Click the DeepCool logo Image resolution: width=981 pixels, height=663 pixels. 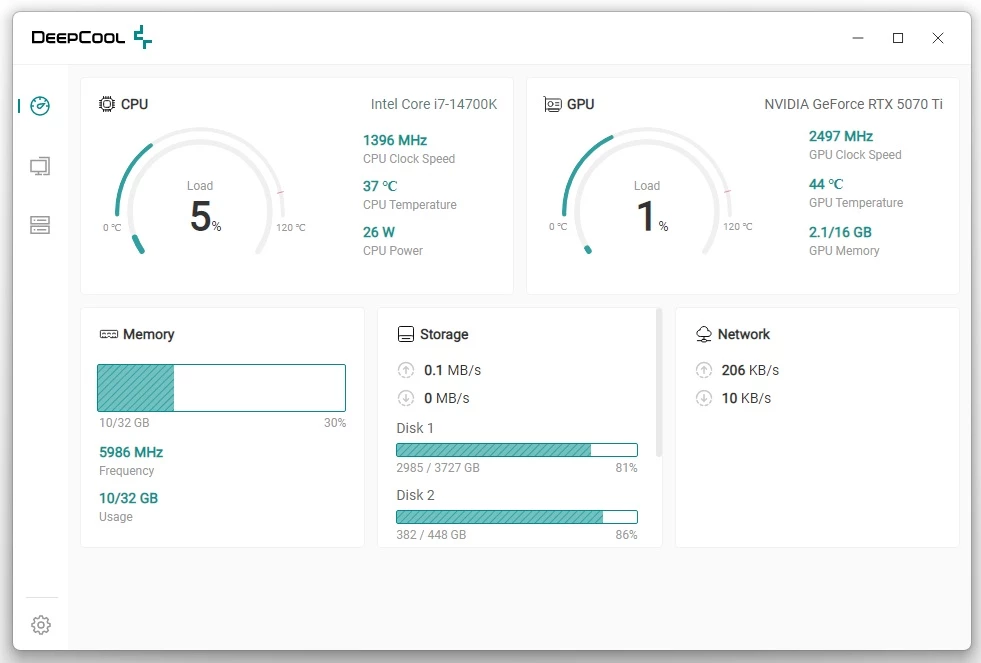[92, 38]
